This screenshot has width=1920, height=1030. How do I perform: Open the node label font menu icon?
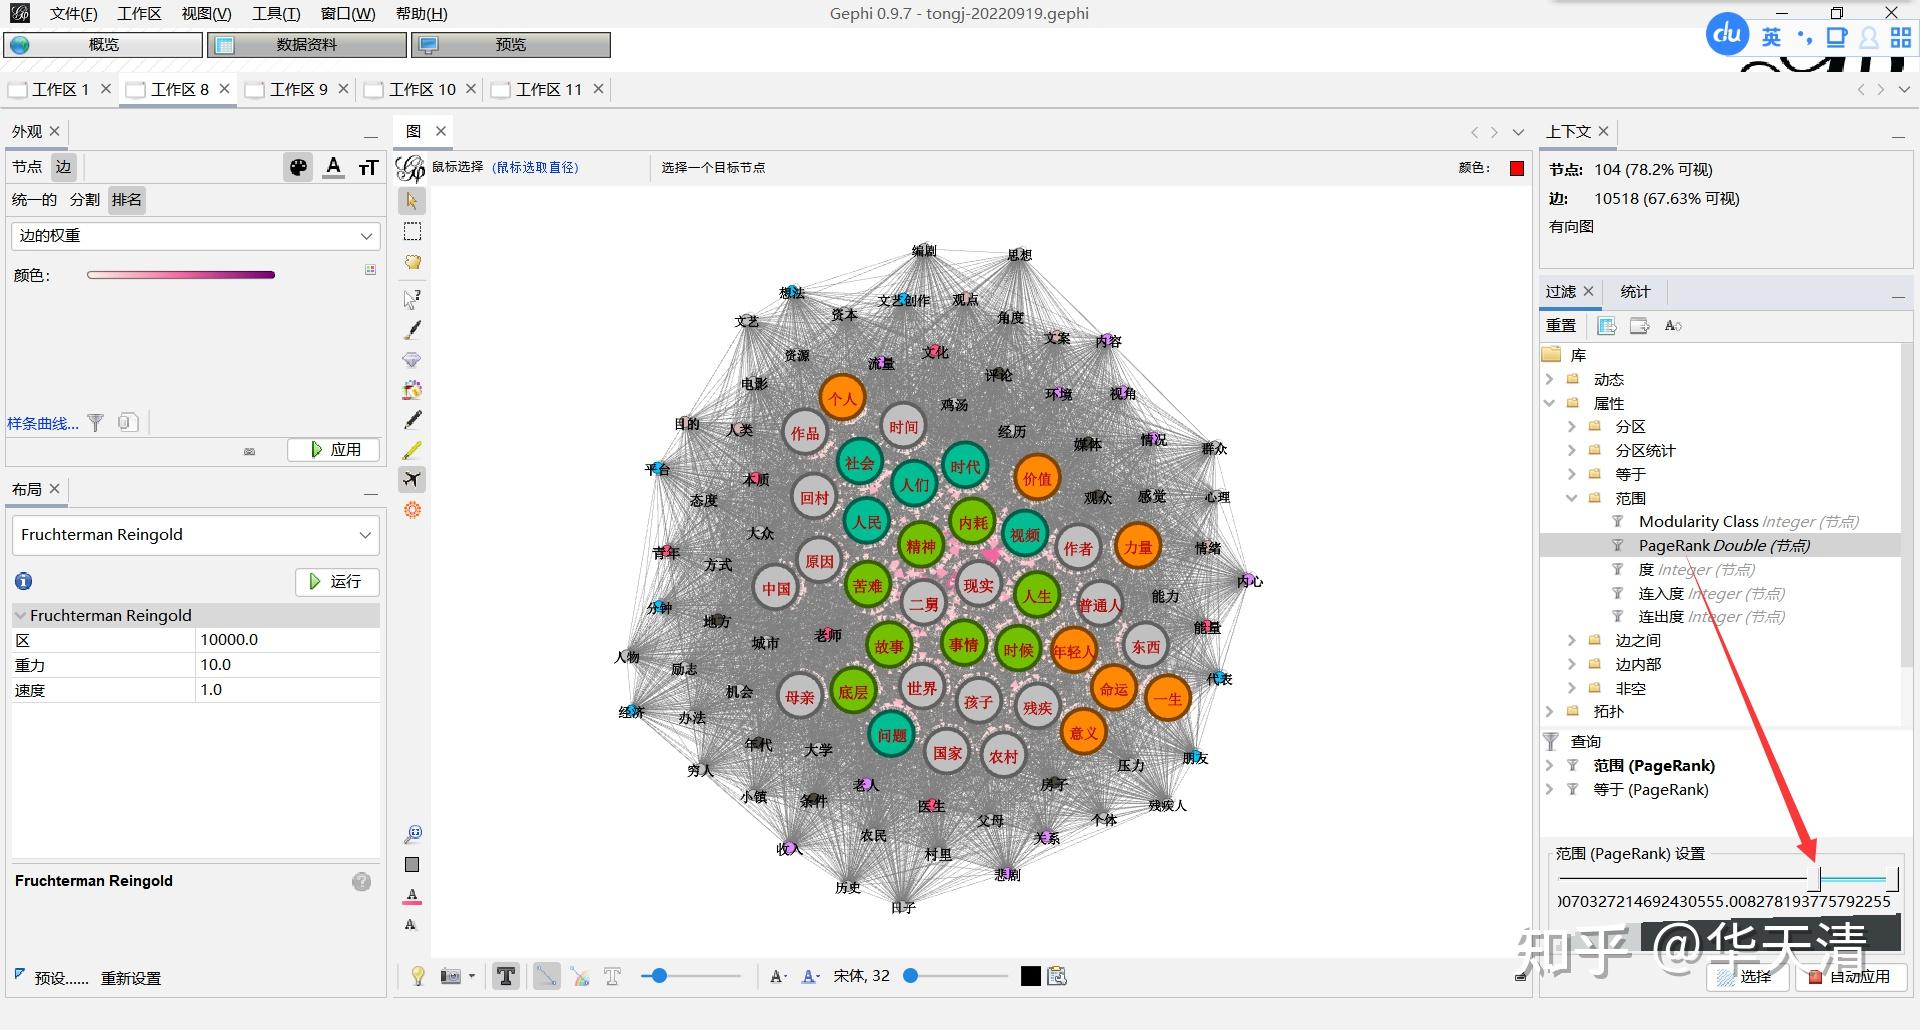(778, 976)
